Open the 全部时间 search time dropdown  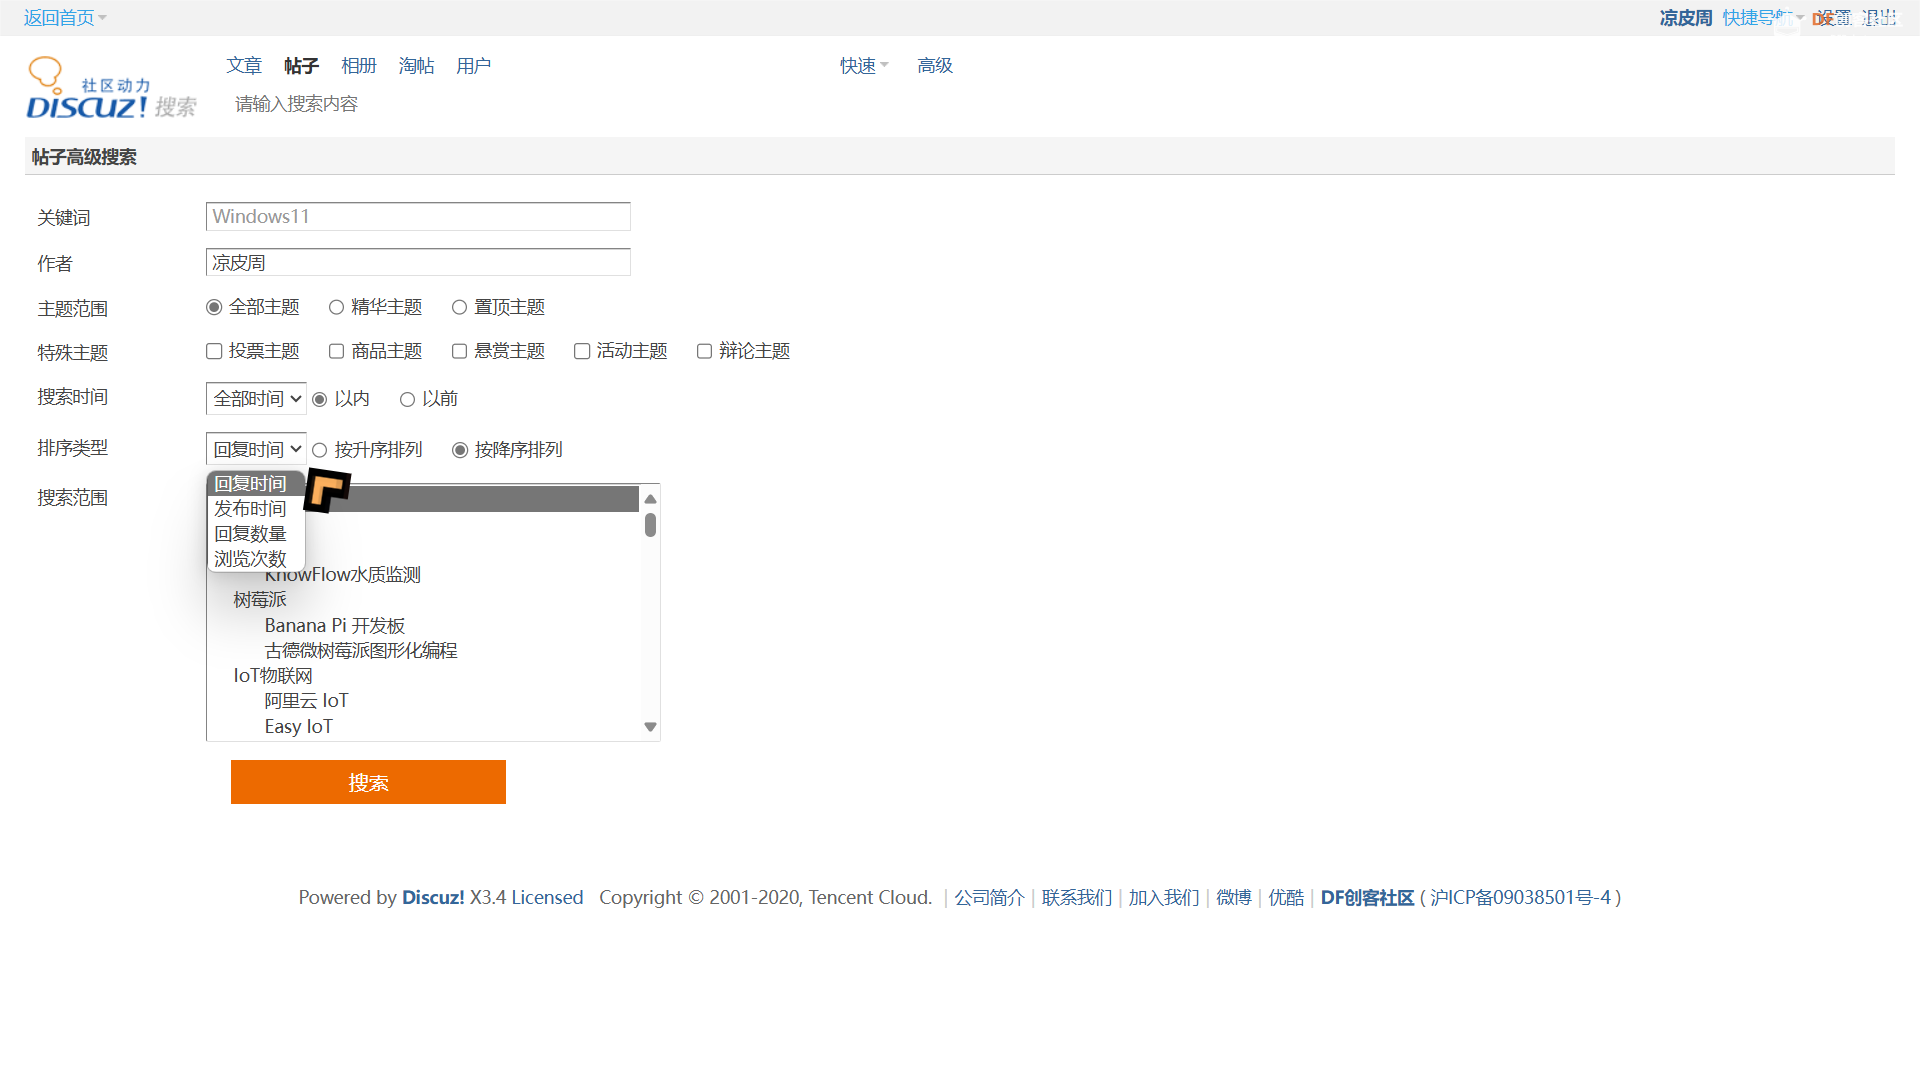coord(256,399)
